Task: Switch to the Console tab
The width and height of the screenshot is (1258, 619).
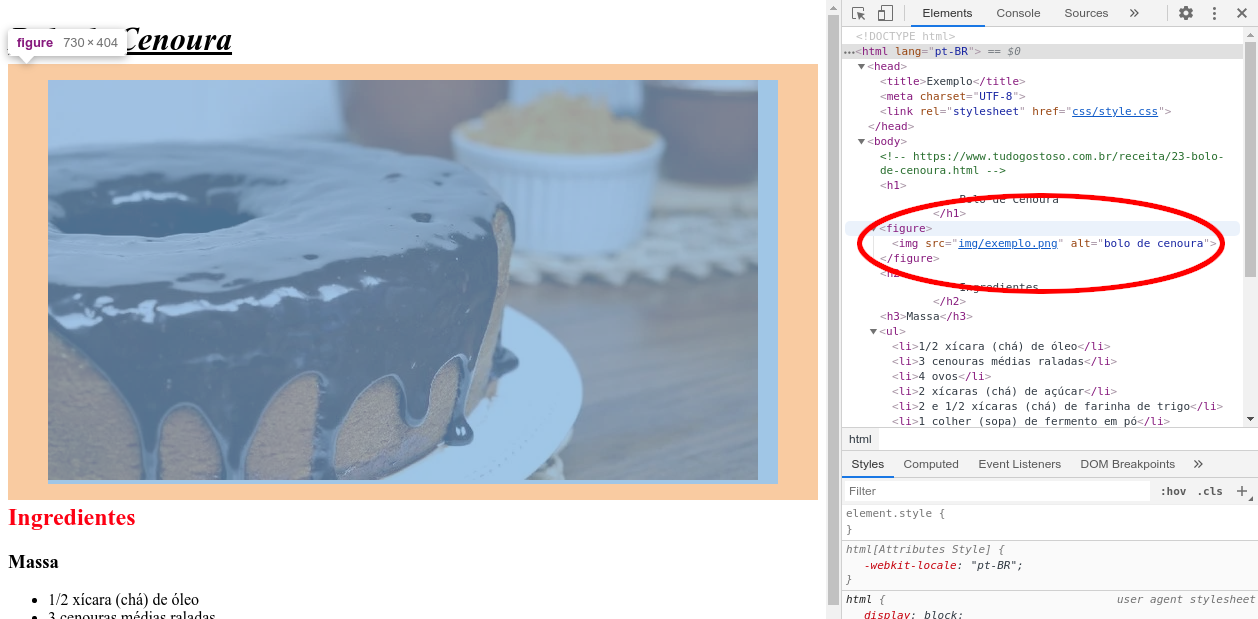Action: [1018, 13]
